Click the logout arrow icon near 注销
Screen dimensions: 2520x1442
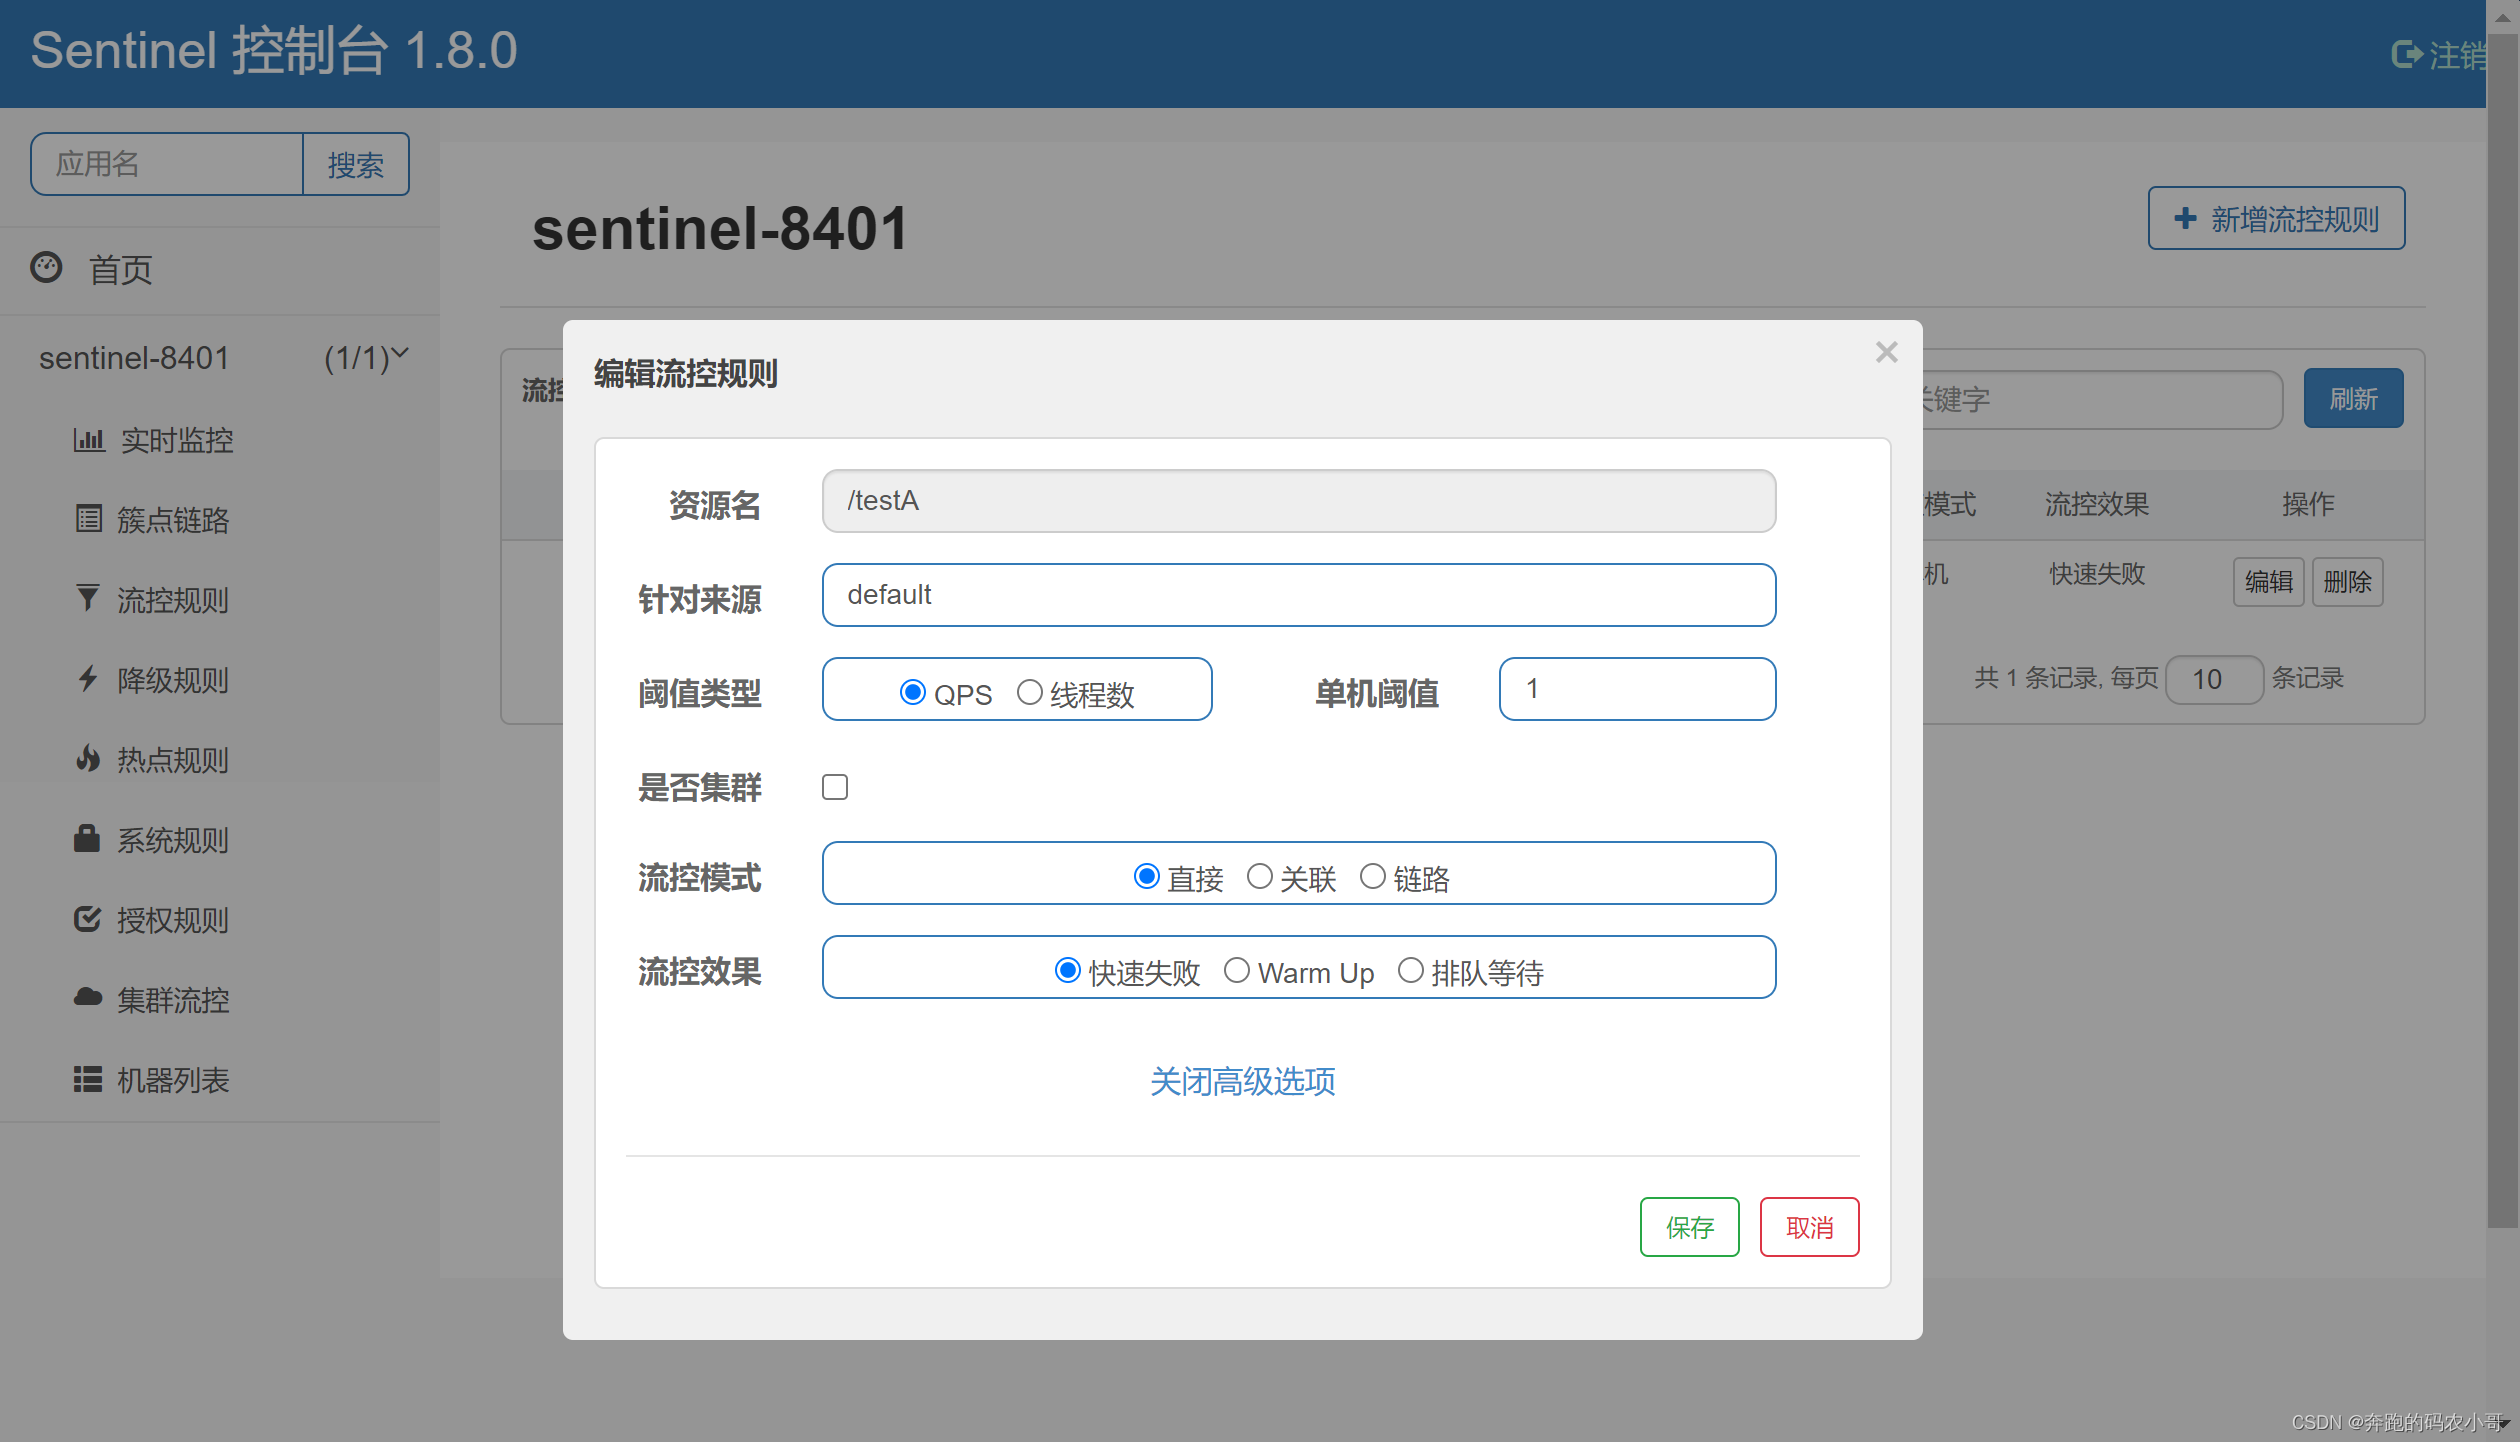click(2406, 54)
